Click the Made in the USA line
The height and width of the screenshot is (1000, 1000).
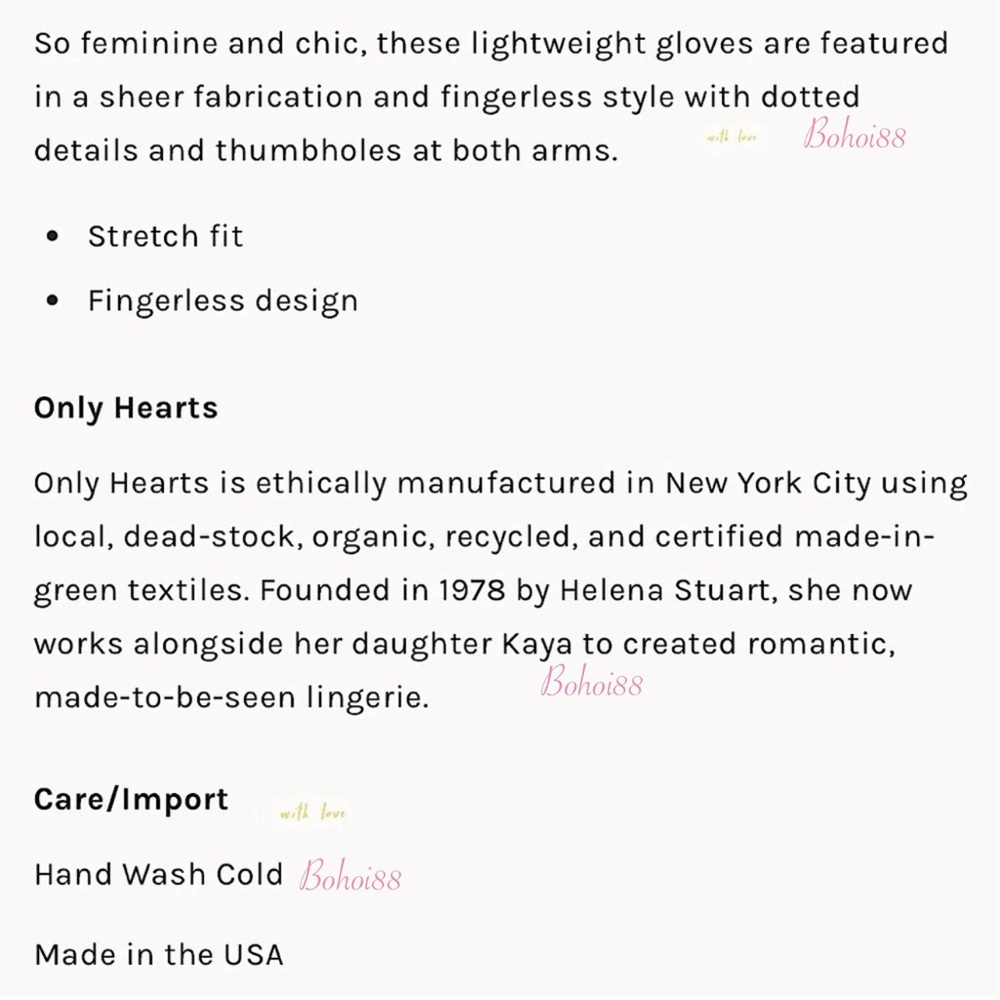point(159,955)
